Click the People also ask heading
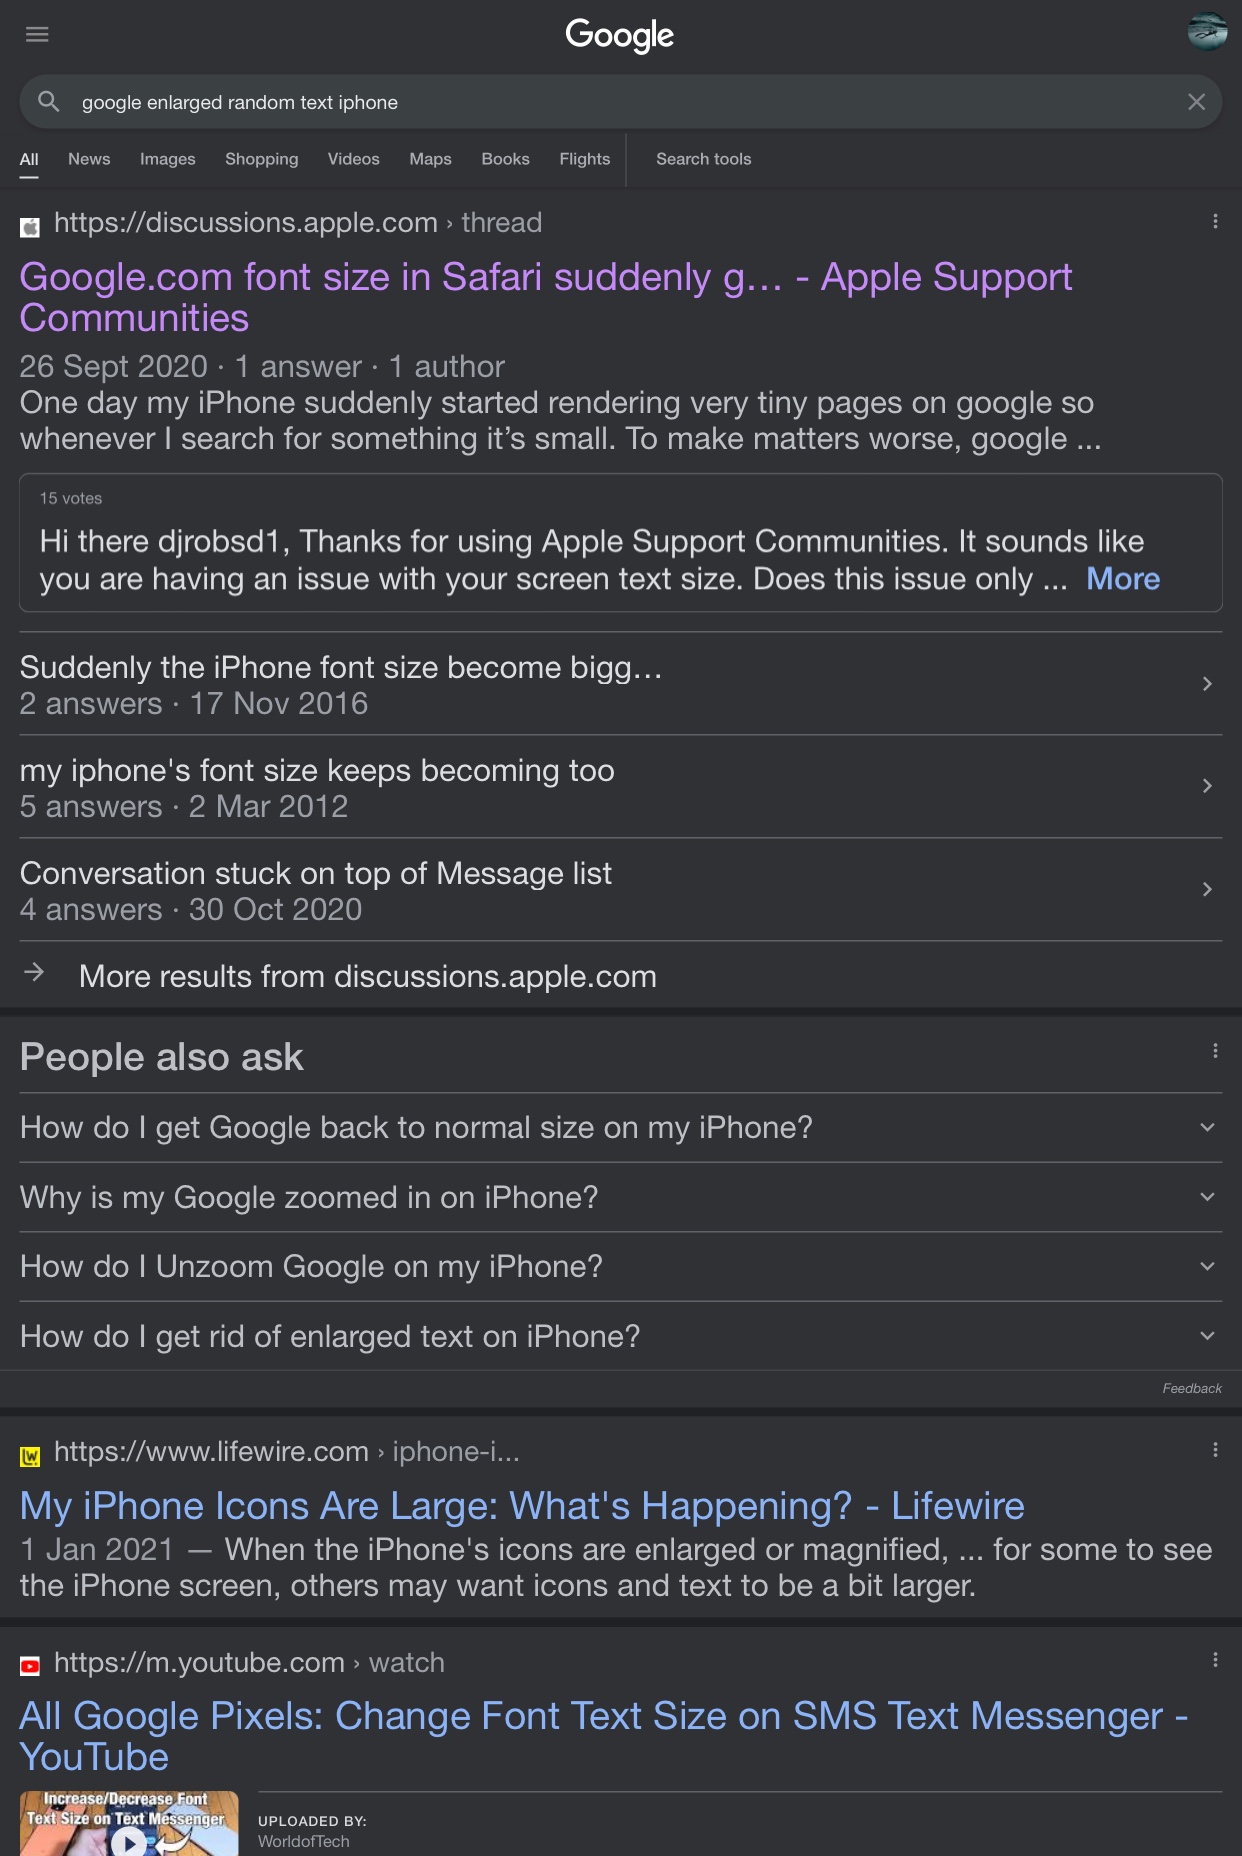 pyautogui.click(x=162, y=1058)
